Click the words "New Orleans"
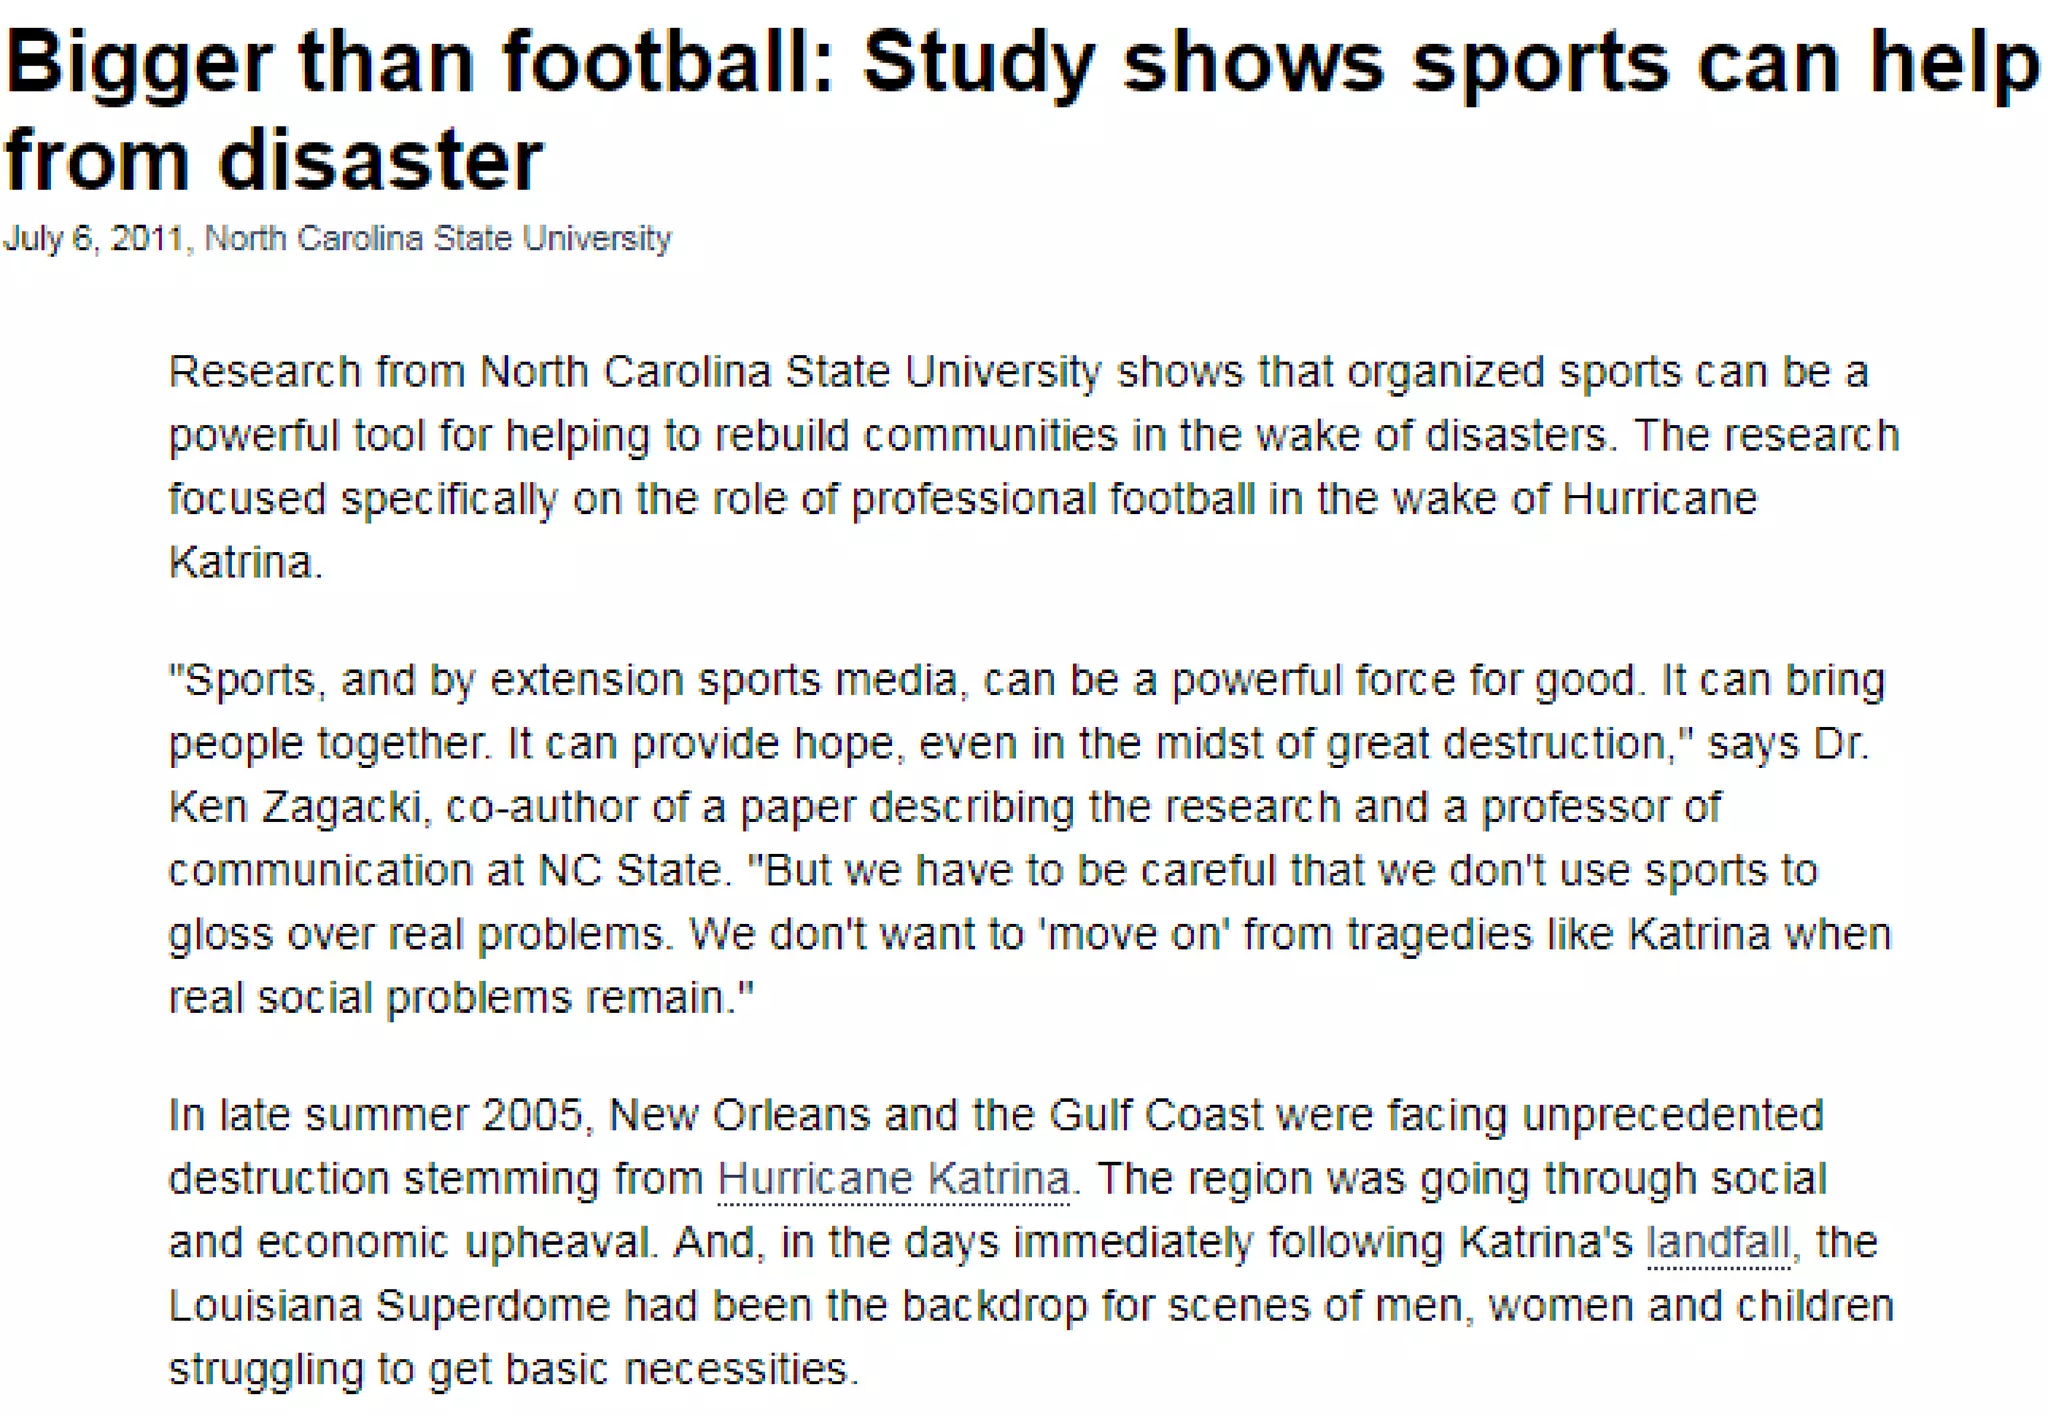Screen dimensions: 2048x1416 click(738, 1115)
